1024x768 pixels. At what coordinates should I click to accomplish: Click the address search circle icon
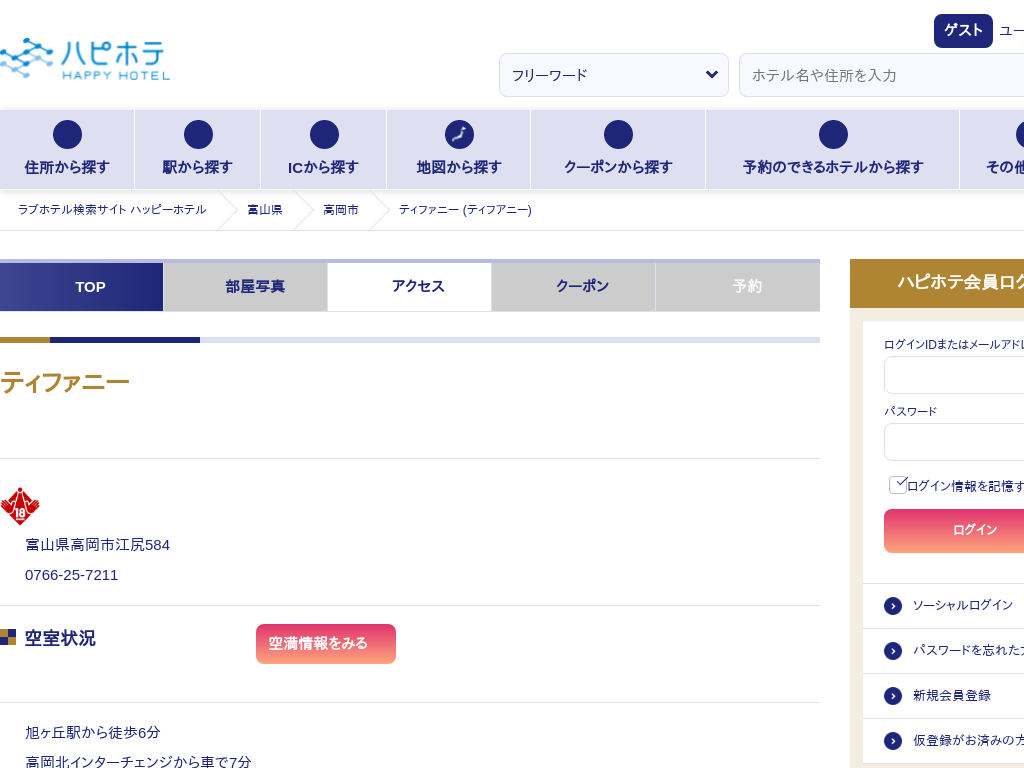coord(67,135)
